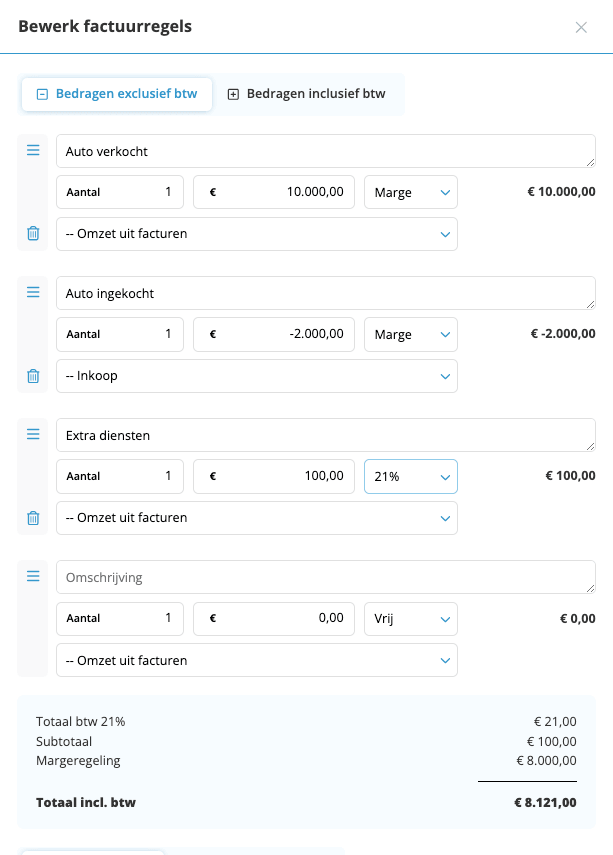Close the Bewerk factuurregels dialog
The image size is (613, 855).
click(x=581, y=27)
